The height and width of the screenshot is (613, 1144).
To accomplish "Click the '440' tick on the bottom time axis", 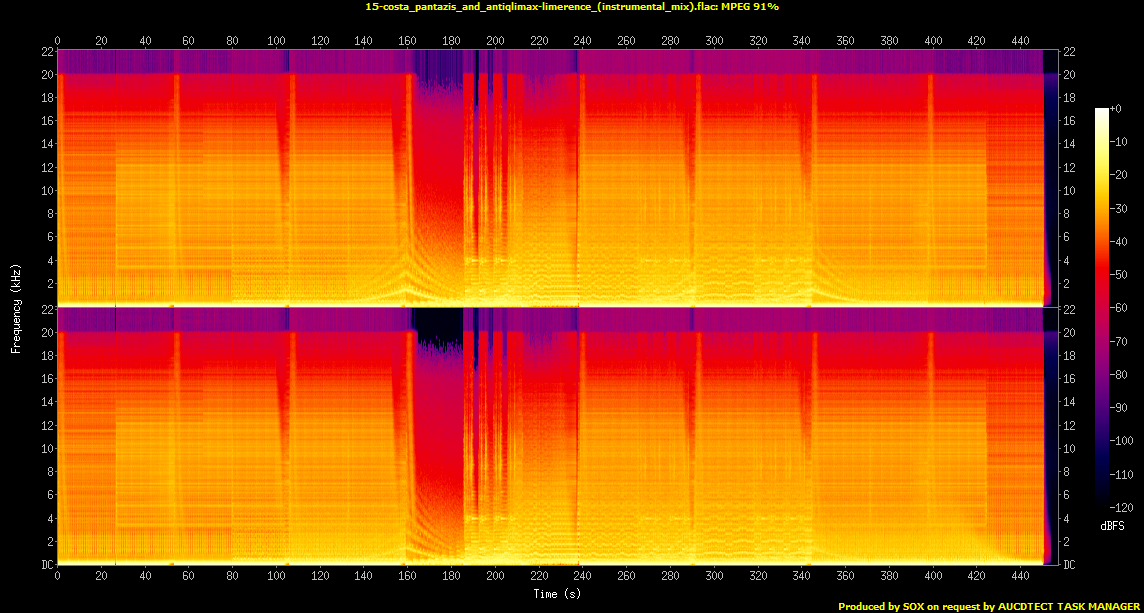I will click(1021, 575).
